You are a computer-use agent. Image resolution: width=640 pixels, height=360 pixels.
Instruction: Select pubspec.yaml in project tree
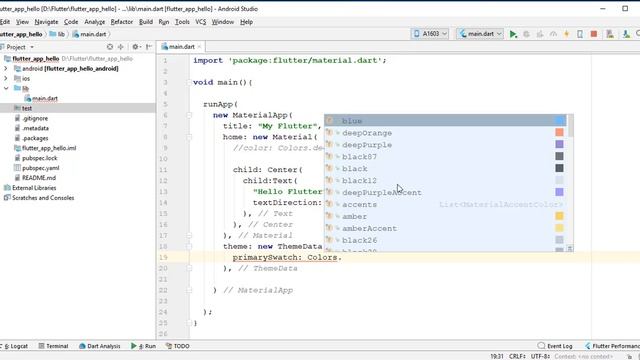(x=36, y=168)
